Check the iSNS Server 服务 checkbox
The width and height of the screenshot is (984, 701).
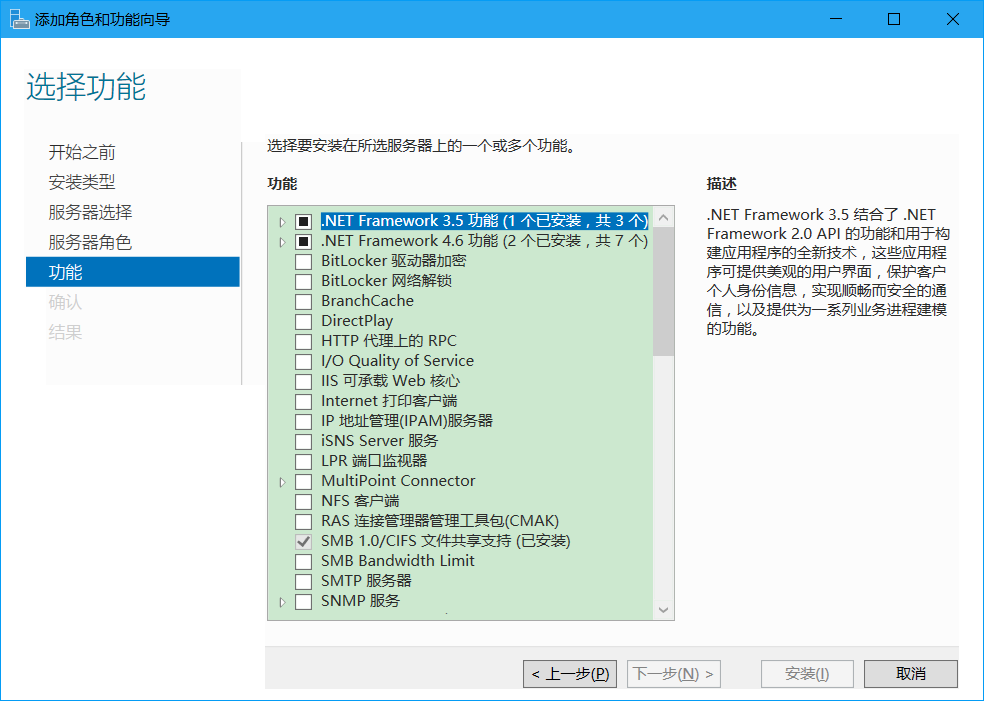coord(304,441)
